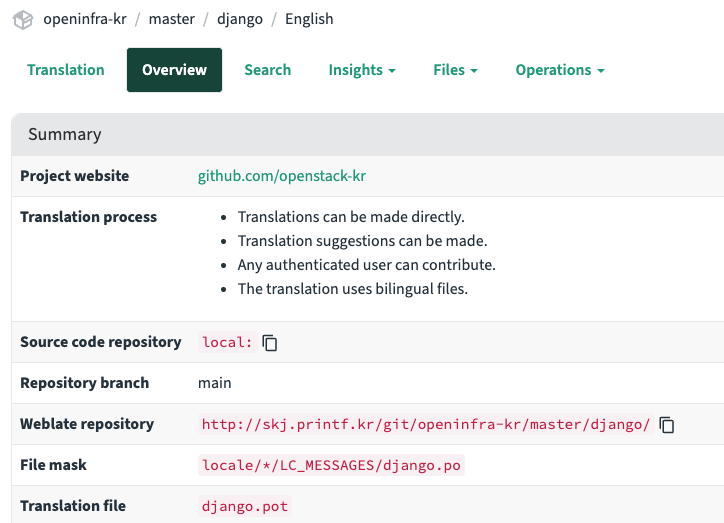The width and height of the screenshot is (724, 523).
Task: Click the project icon beside the openinfra-kr breadcrumb
Action: tap(23, 19)
